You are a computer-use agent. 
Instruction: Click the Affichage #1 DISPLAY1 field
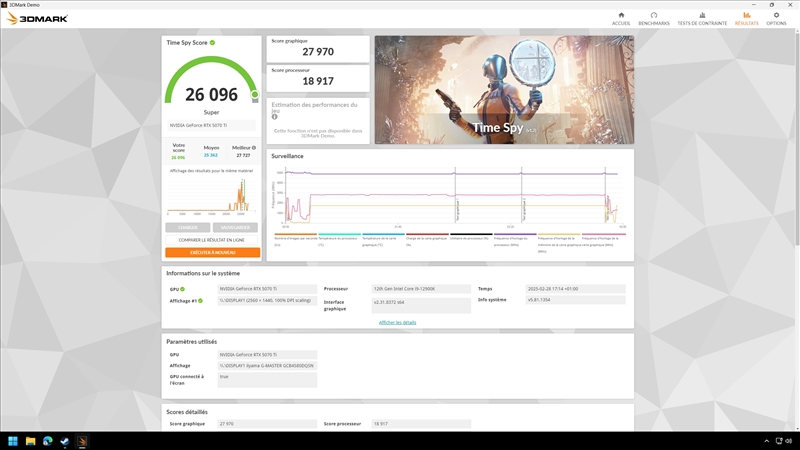pos(267,301)
